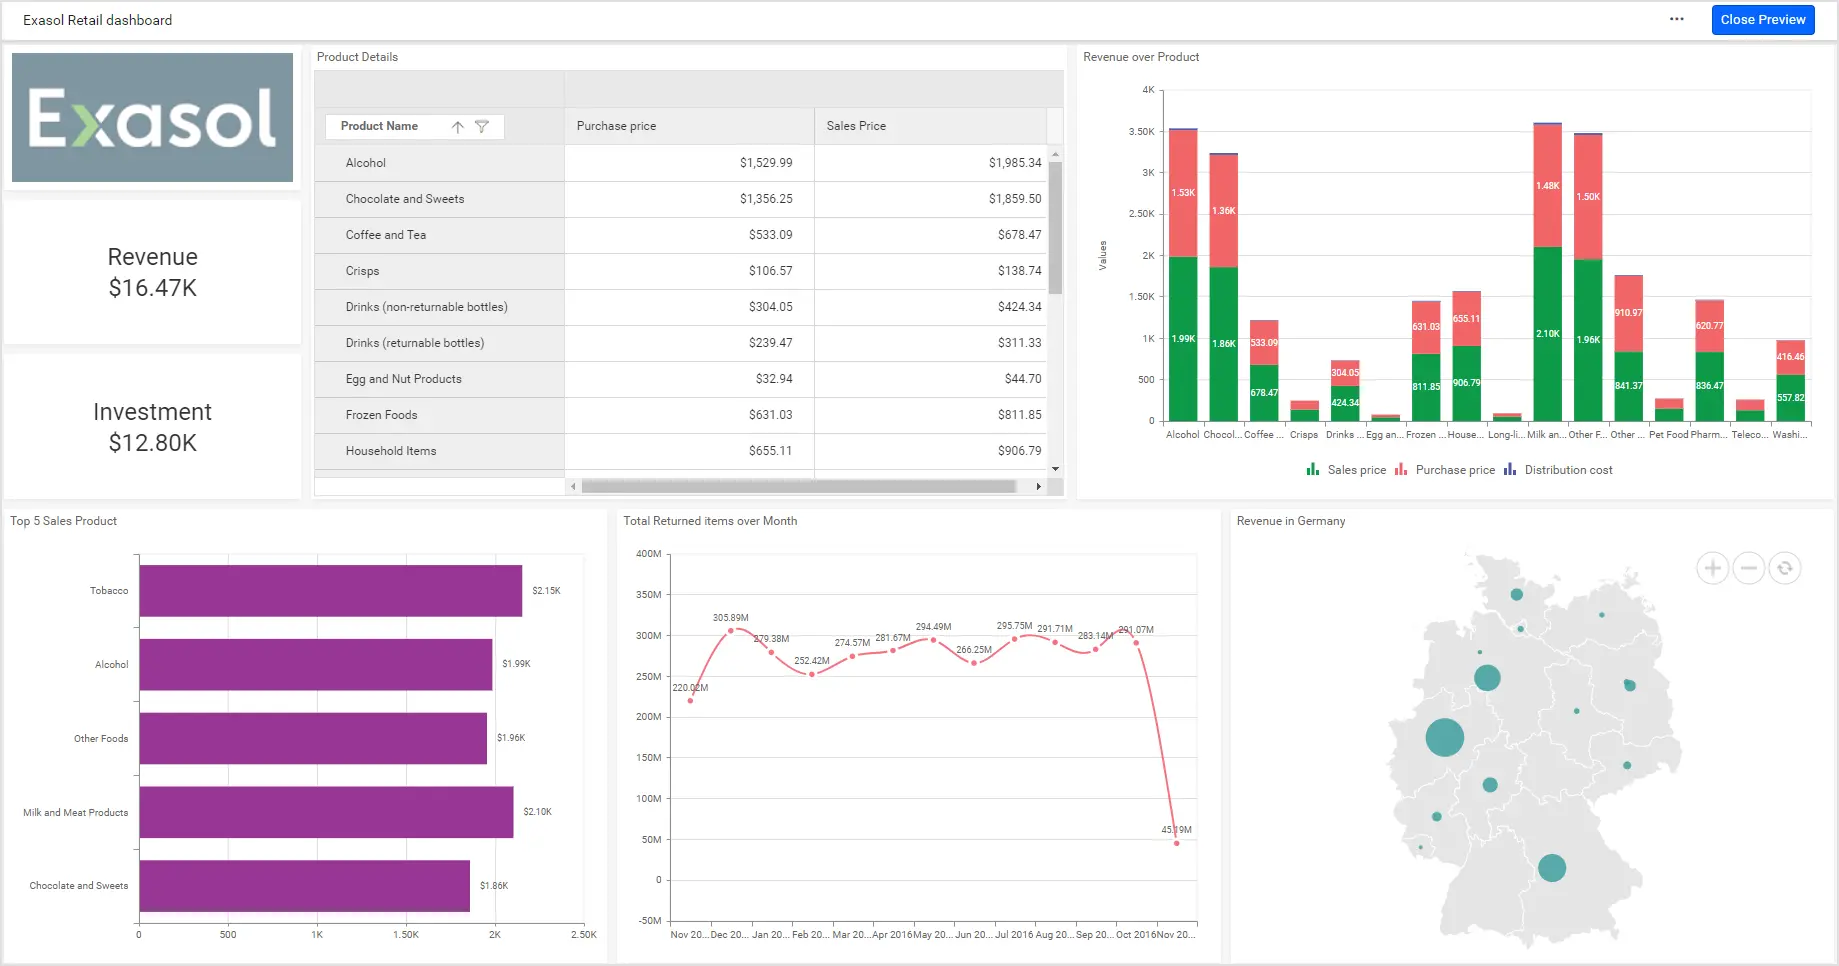Viewport: 1839px width, 966px height.
Task: Toggle Purchase price series in chart legend
Action: 1445,470
